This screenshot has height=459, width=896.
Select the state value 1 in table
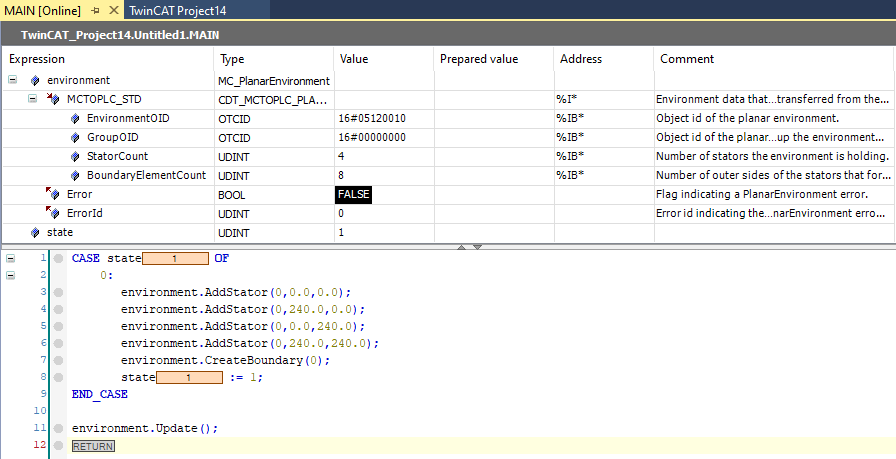[341, 233]
